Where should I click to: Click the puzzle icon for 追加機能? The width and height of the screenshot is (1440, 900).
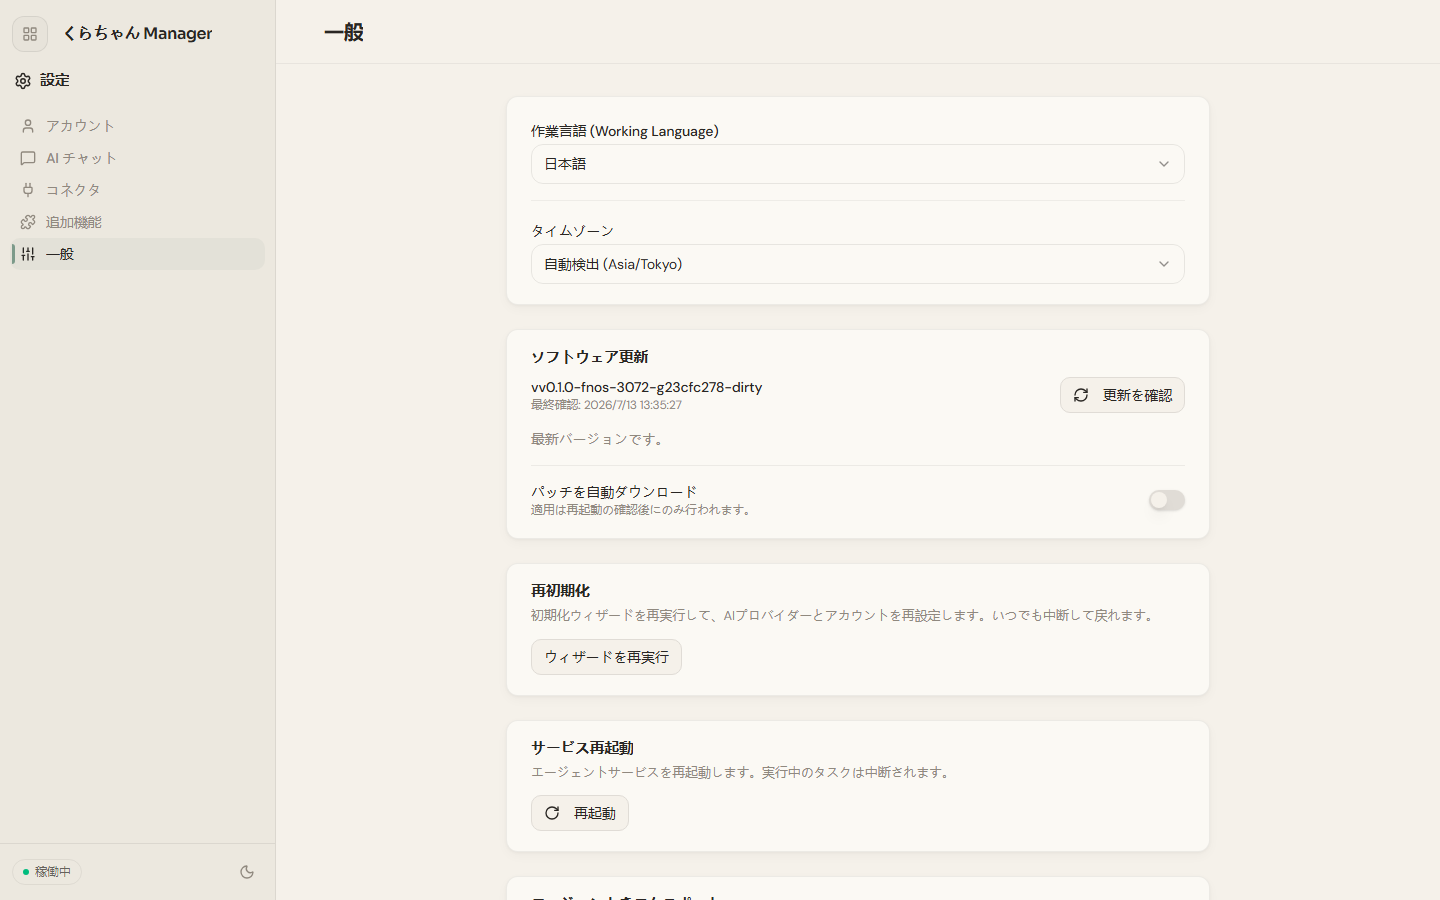point(28,222)
